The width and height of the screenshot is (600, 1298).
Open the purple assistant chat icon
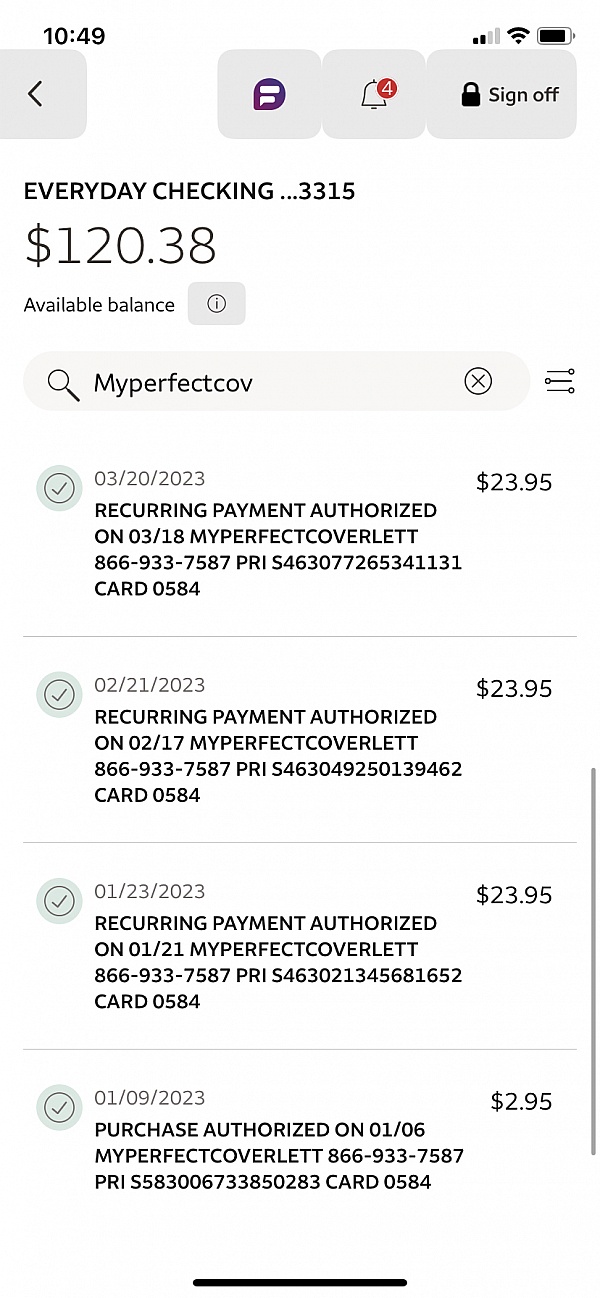coord(269,95)
